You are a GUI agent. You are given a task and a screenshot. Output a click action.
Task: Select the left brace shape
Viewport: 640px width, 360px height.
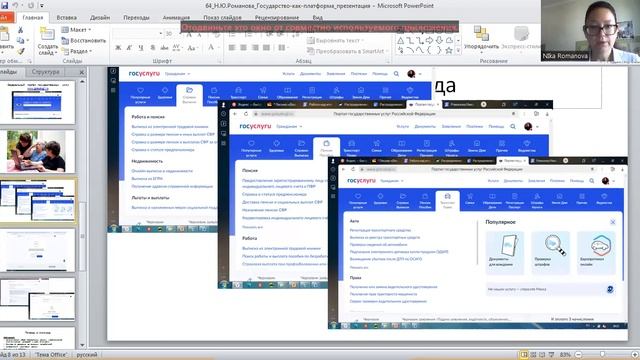[x=429, y=50]
